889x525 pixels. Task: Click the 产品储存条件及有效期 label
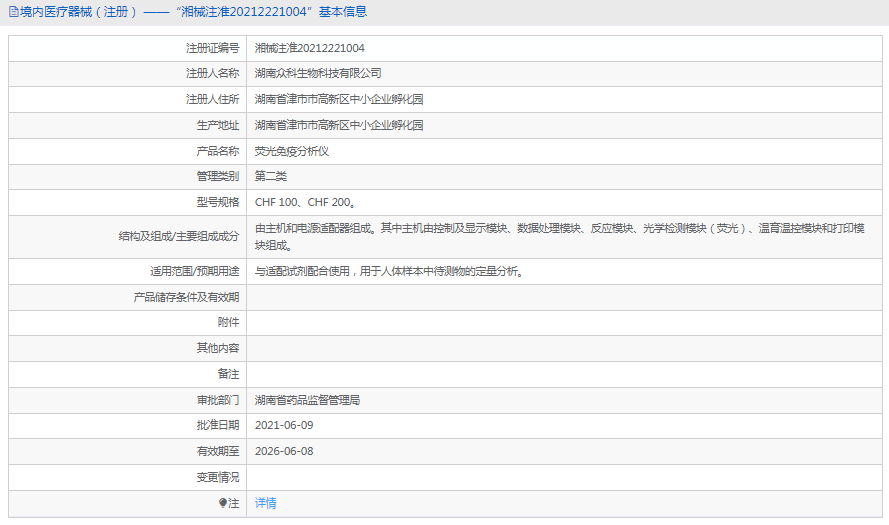coord(186,297)
